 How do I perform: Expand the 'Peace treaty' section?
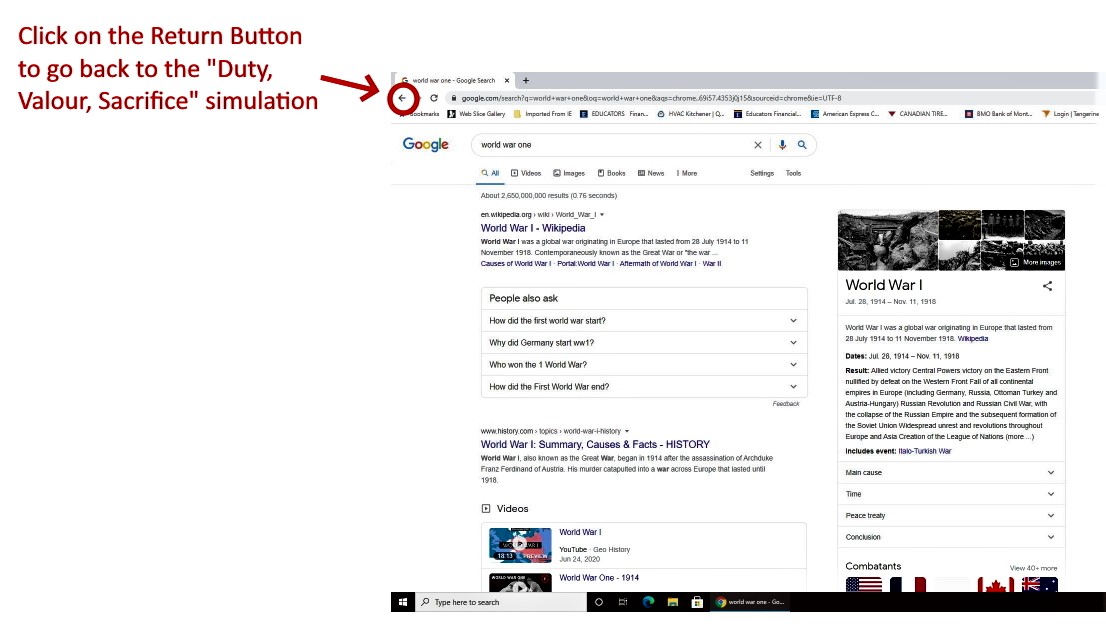(x=951, y=516)
